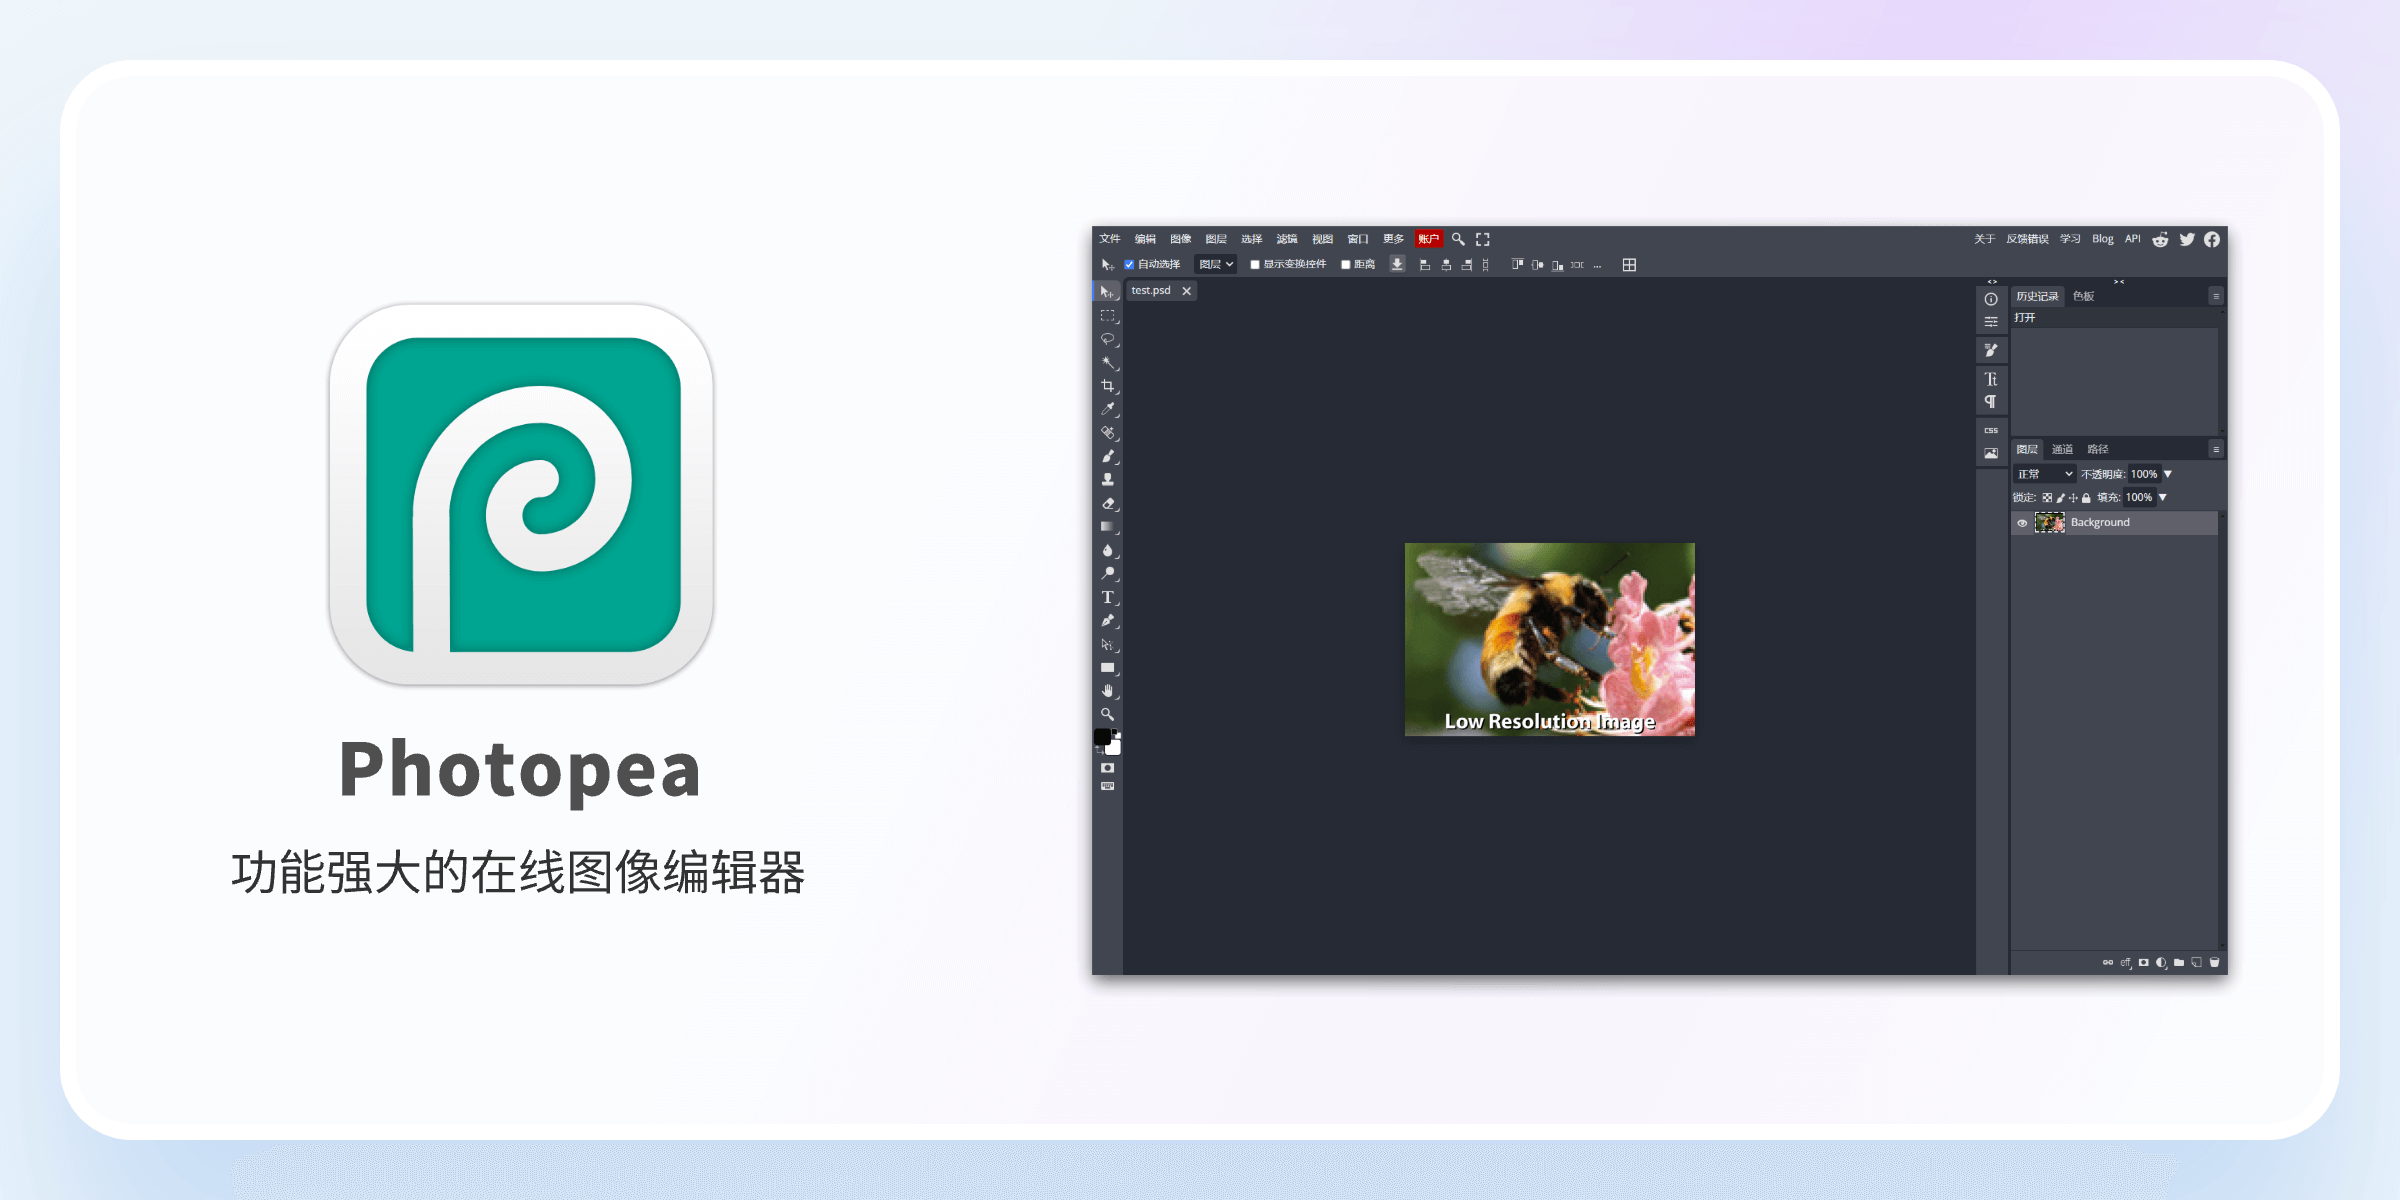Align horizontal centers icon

point(1446,265)
